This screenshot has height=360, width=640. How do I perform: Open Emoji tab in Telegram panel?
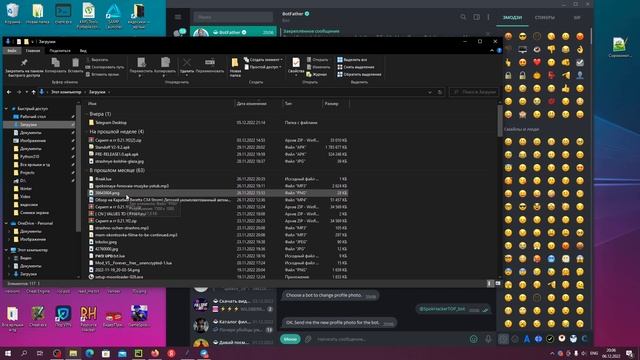point(512,18)
